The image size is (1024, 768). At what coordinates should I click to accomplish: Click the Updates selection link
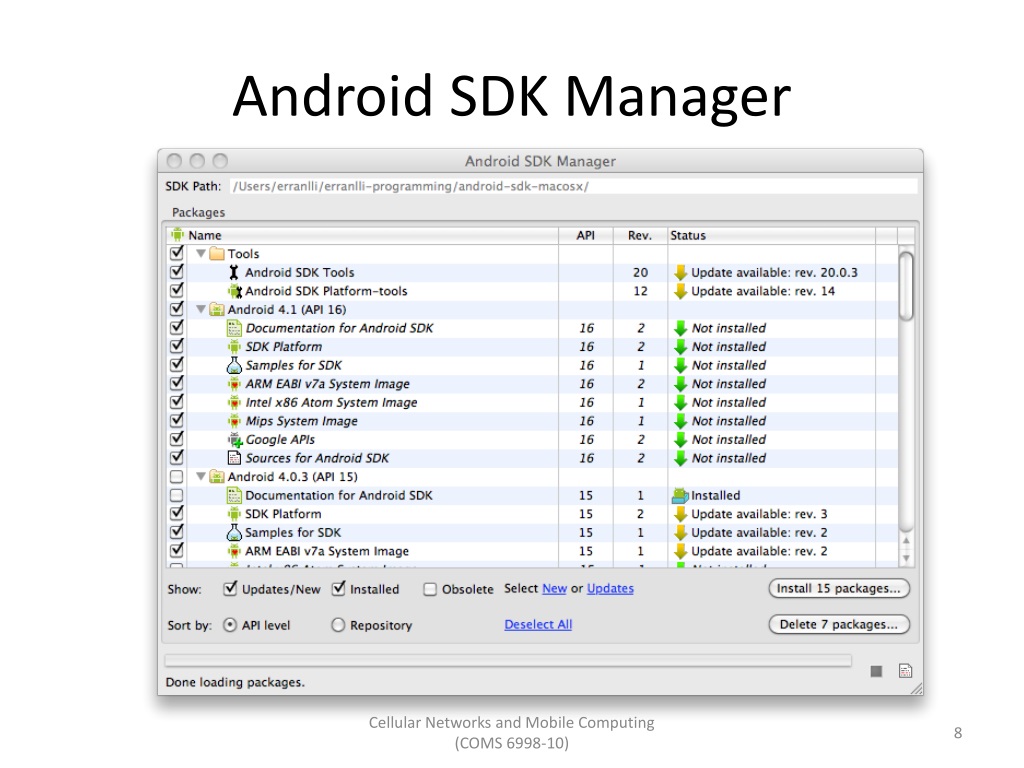click(610, 588)
